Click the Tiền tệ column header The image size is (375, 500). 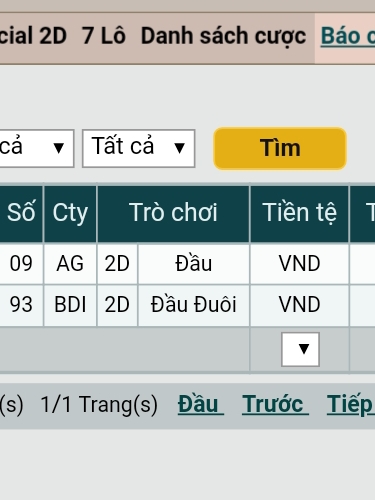tap(300, 214)
